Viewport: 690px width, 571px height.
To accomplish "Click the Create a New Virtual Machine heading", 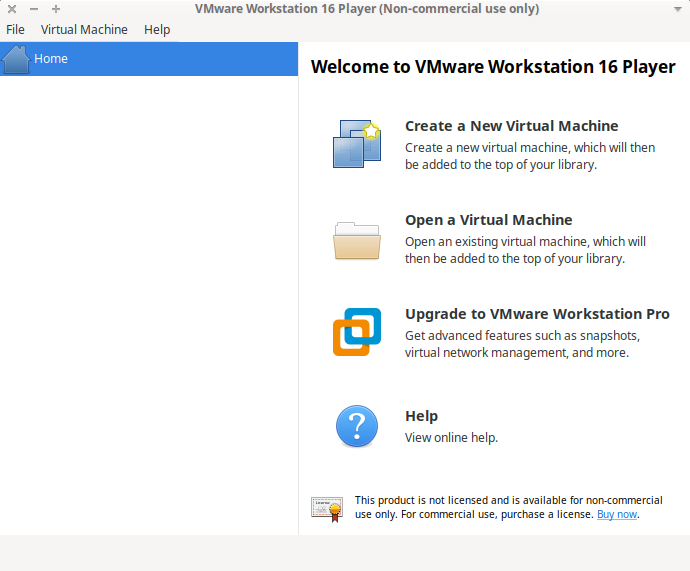I will [511, 126].
